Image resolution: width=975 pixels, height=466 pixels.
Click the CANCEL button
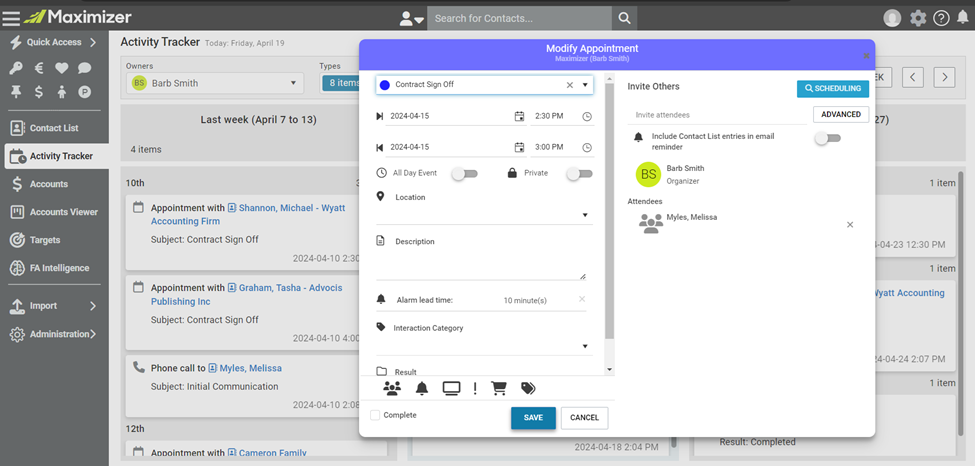coord(585,417)
